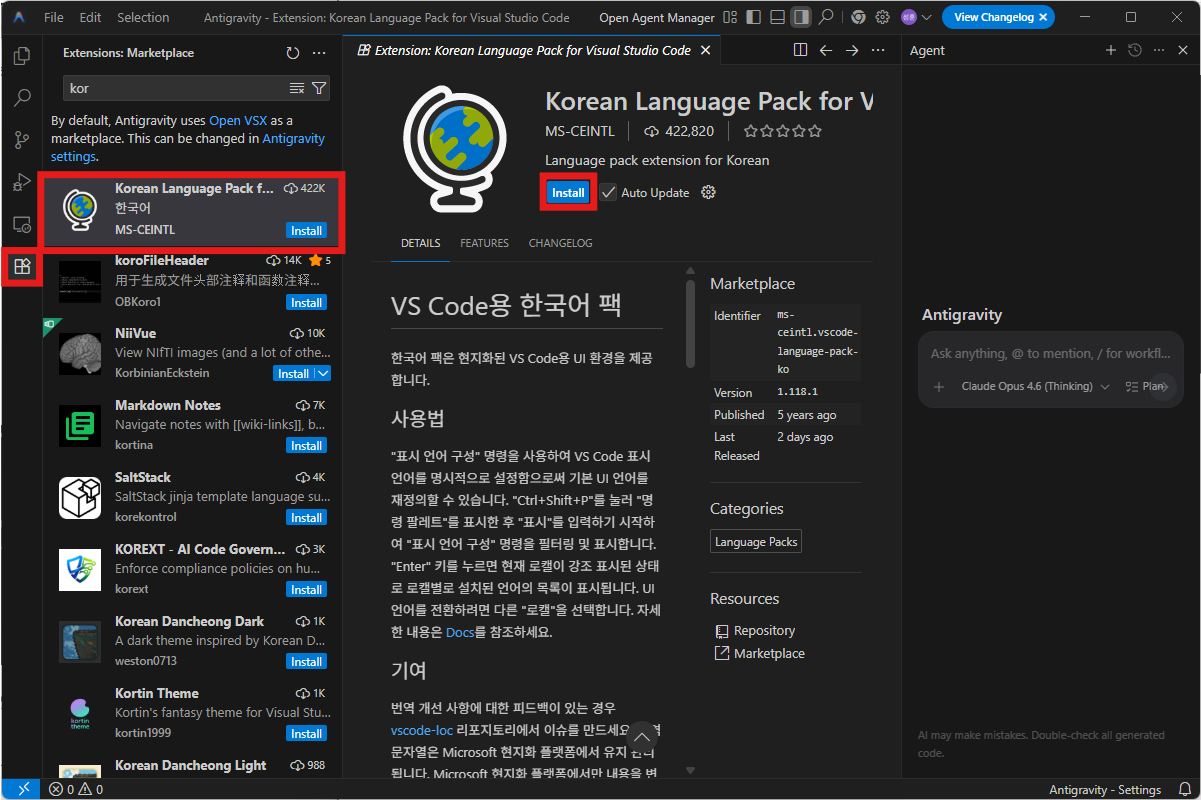
Task: Switch to the FEATURES tab
Action: coord(484,243)
